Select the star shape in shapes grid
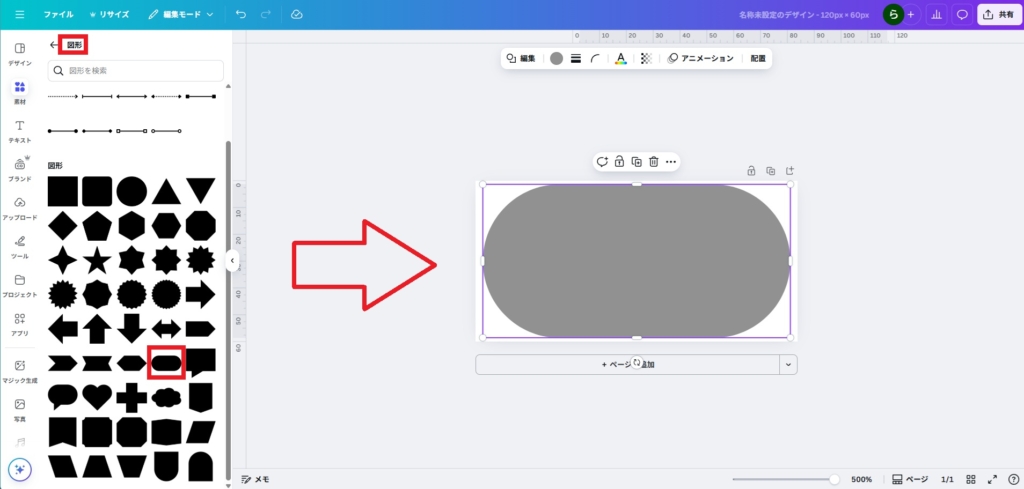Viewport: 1024px width, 489px height. pyautogui.click(x=97, y=260)
